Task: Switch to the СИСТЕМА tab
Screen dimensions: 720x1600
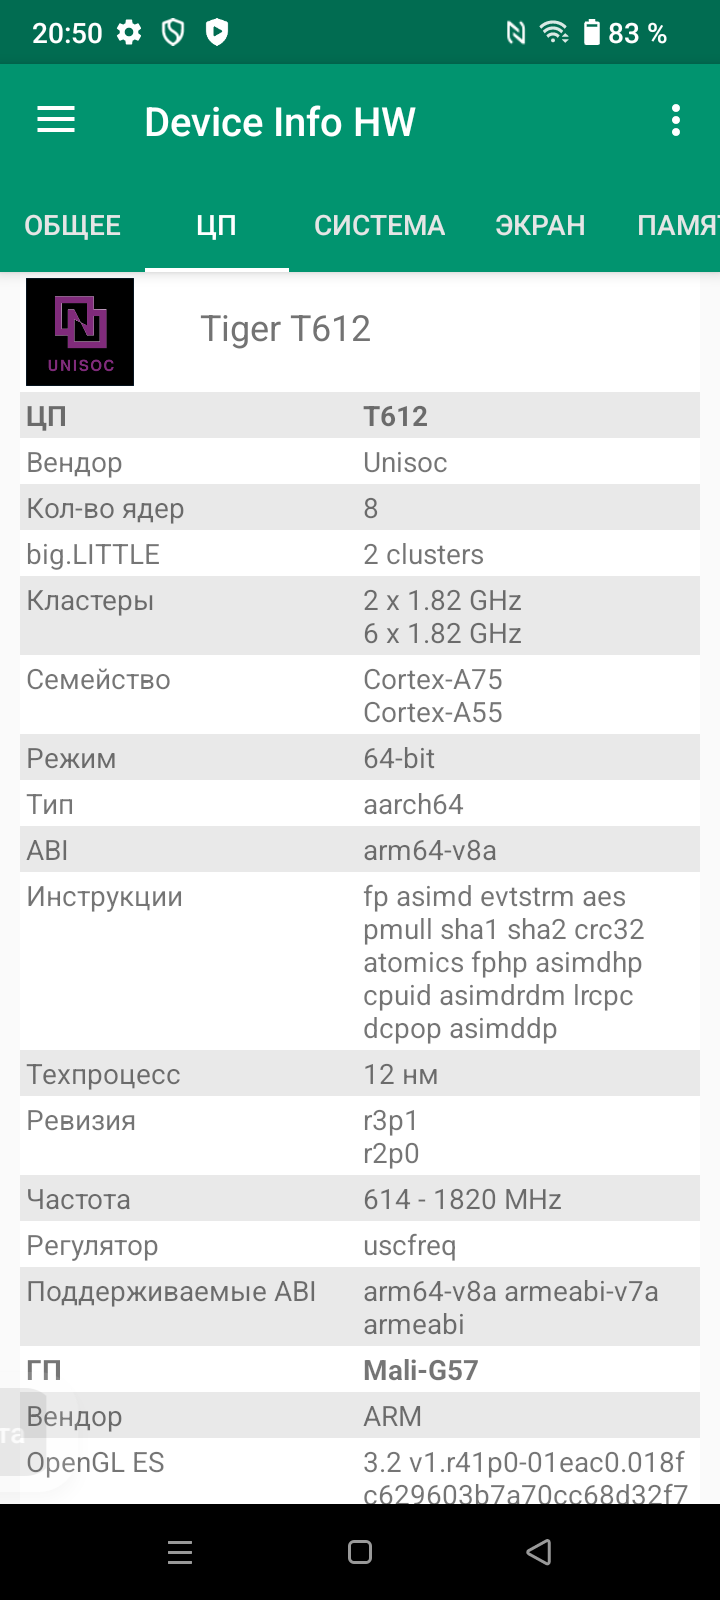Action: pos(380,225)
